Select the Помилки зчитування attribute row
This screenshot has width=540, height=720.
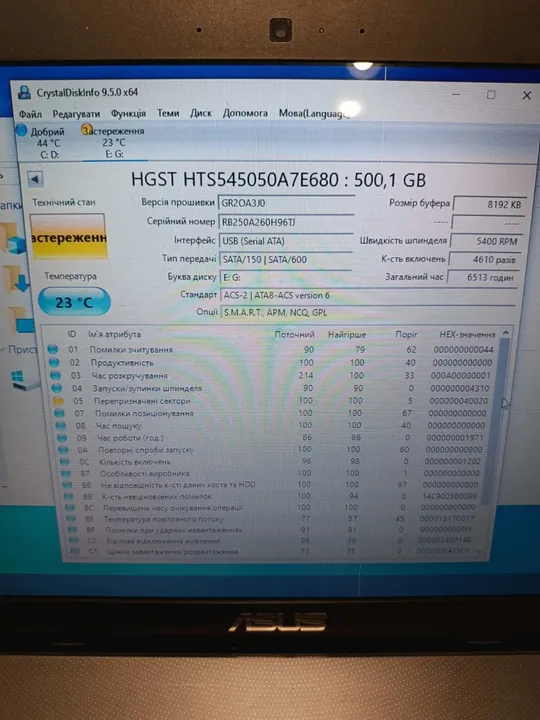pyautogui.click(x=271, y=349)
